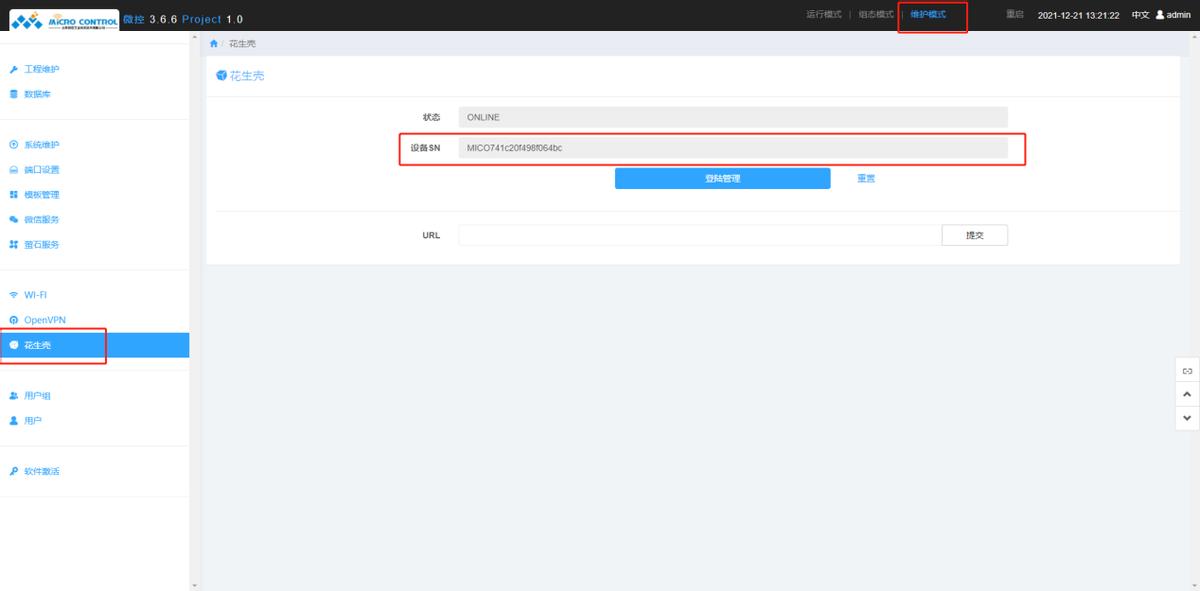Go to 系统维护 in the sidebar
The image size is (1200, 591).
coord(41,145)
